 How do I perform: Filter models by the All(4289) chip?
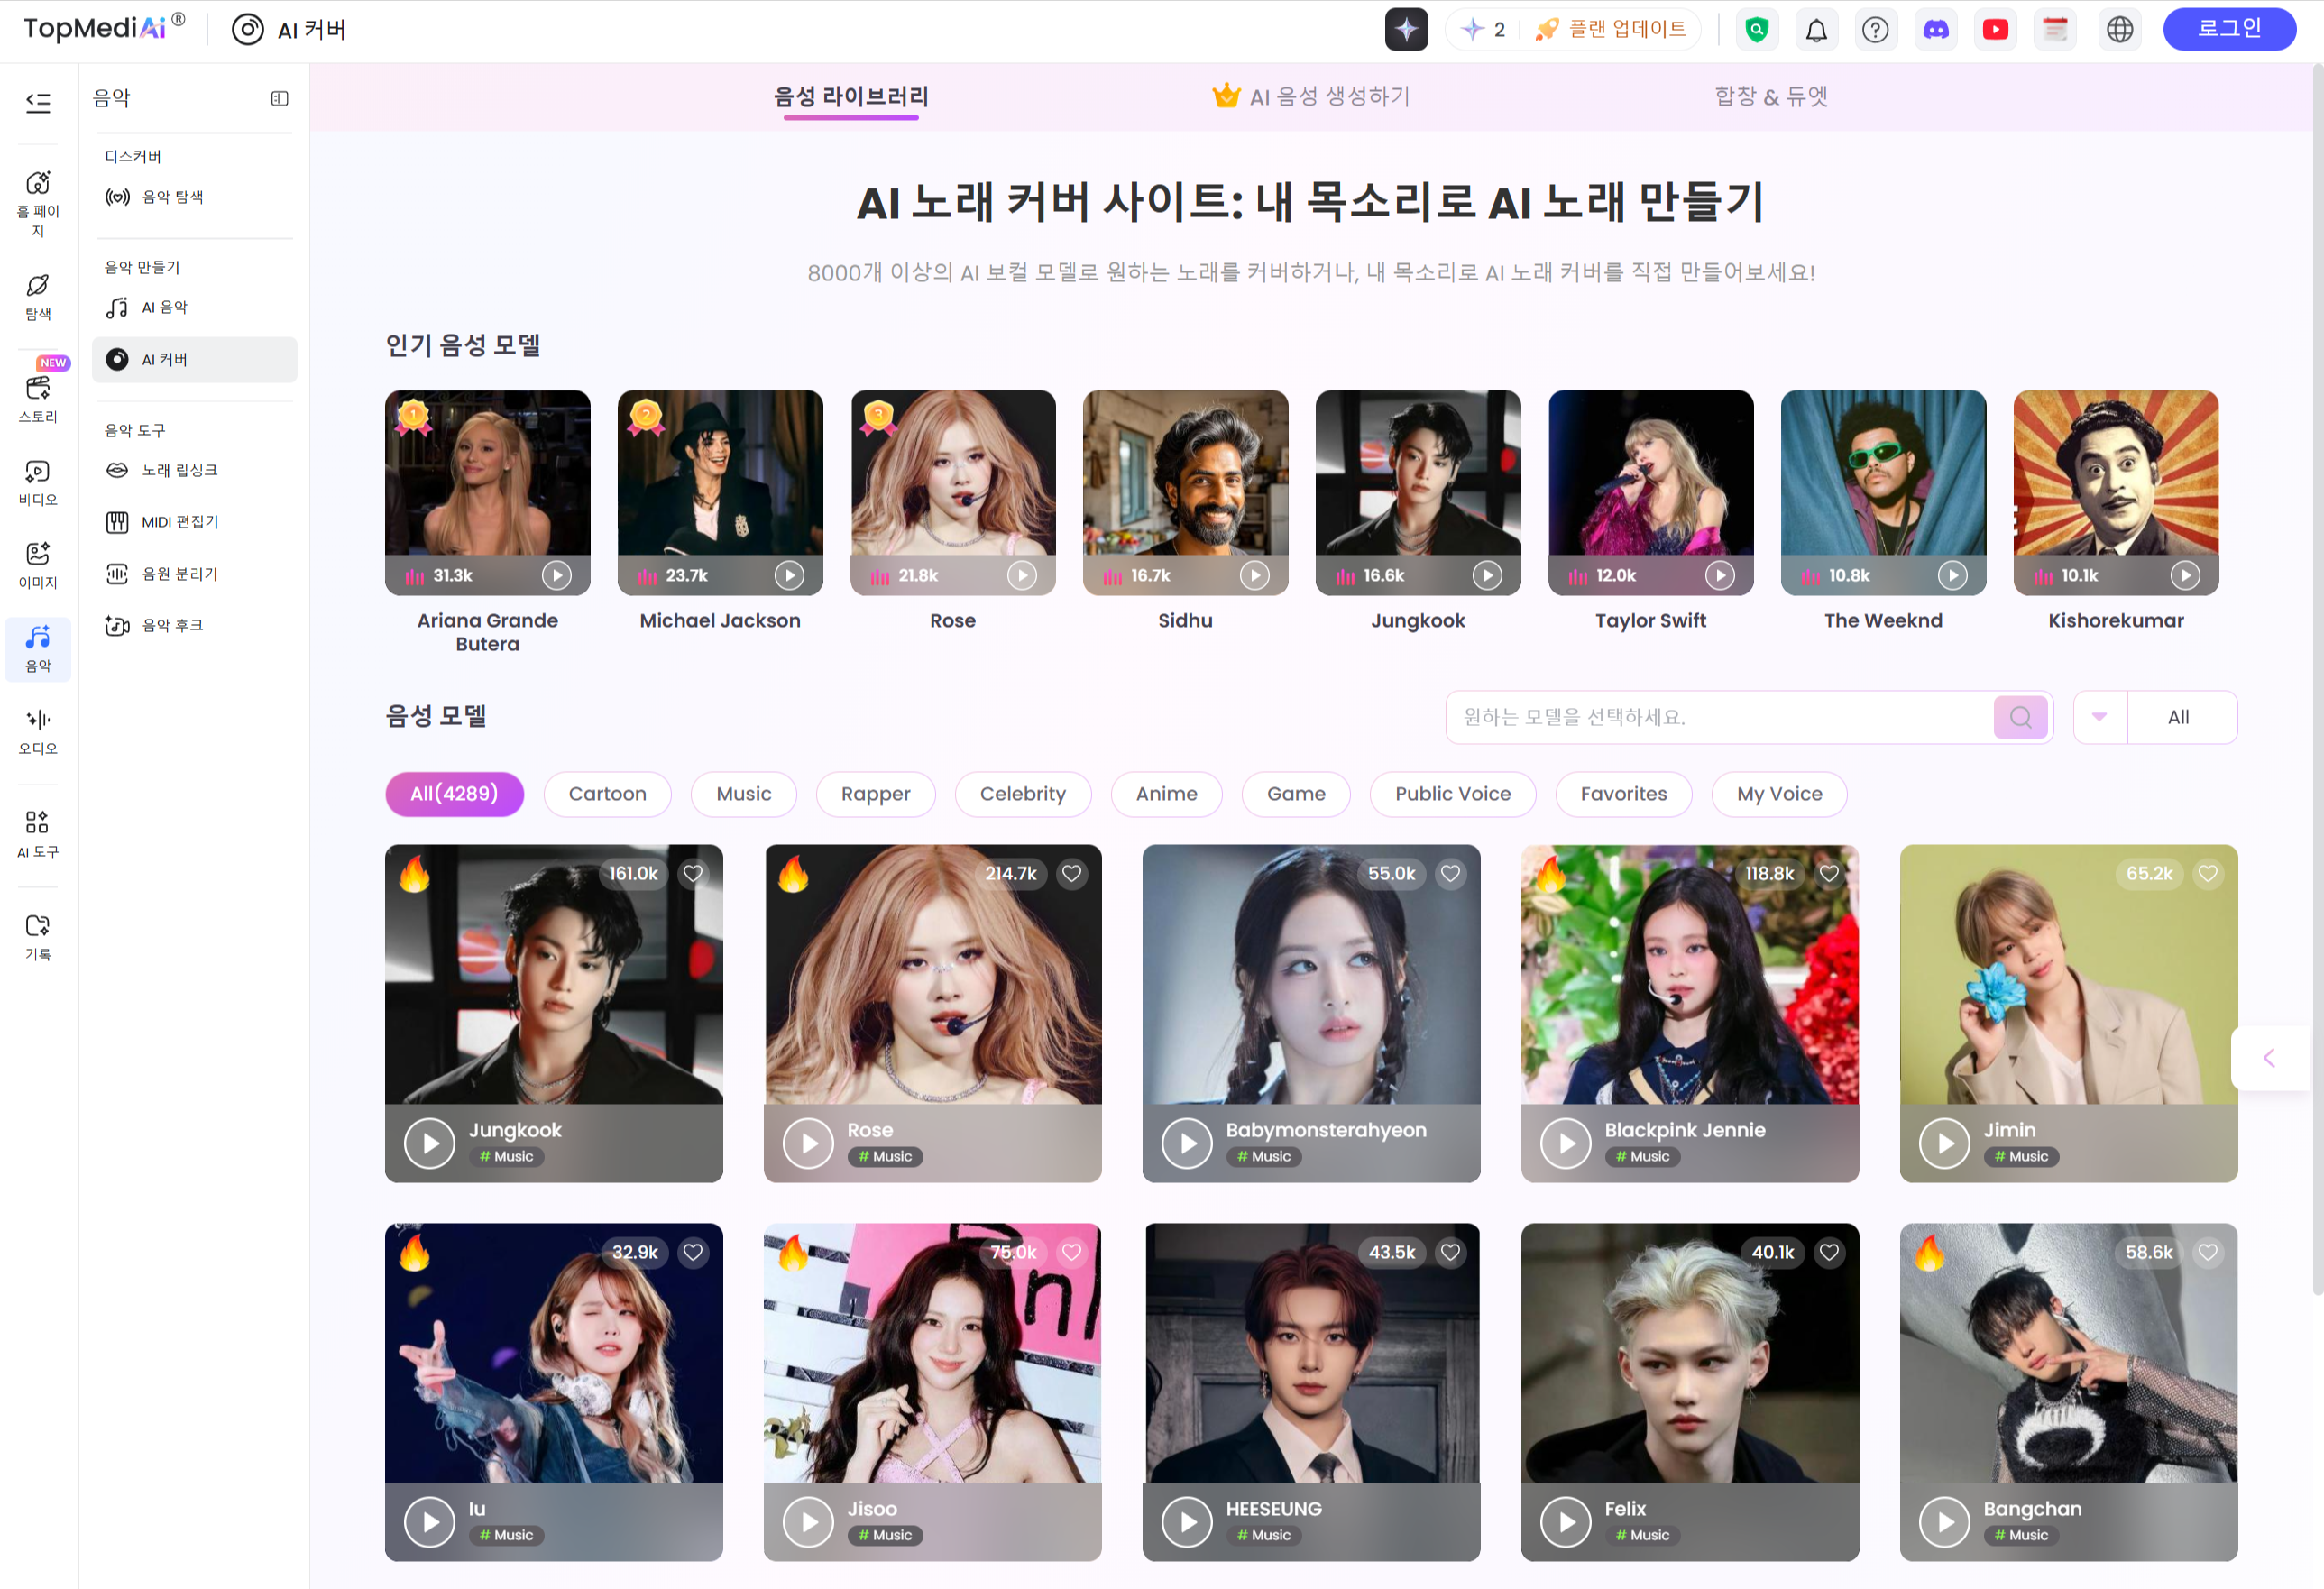tap(454, 794)
